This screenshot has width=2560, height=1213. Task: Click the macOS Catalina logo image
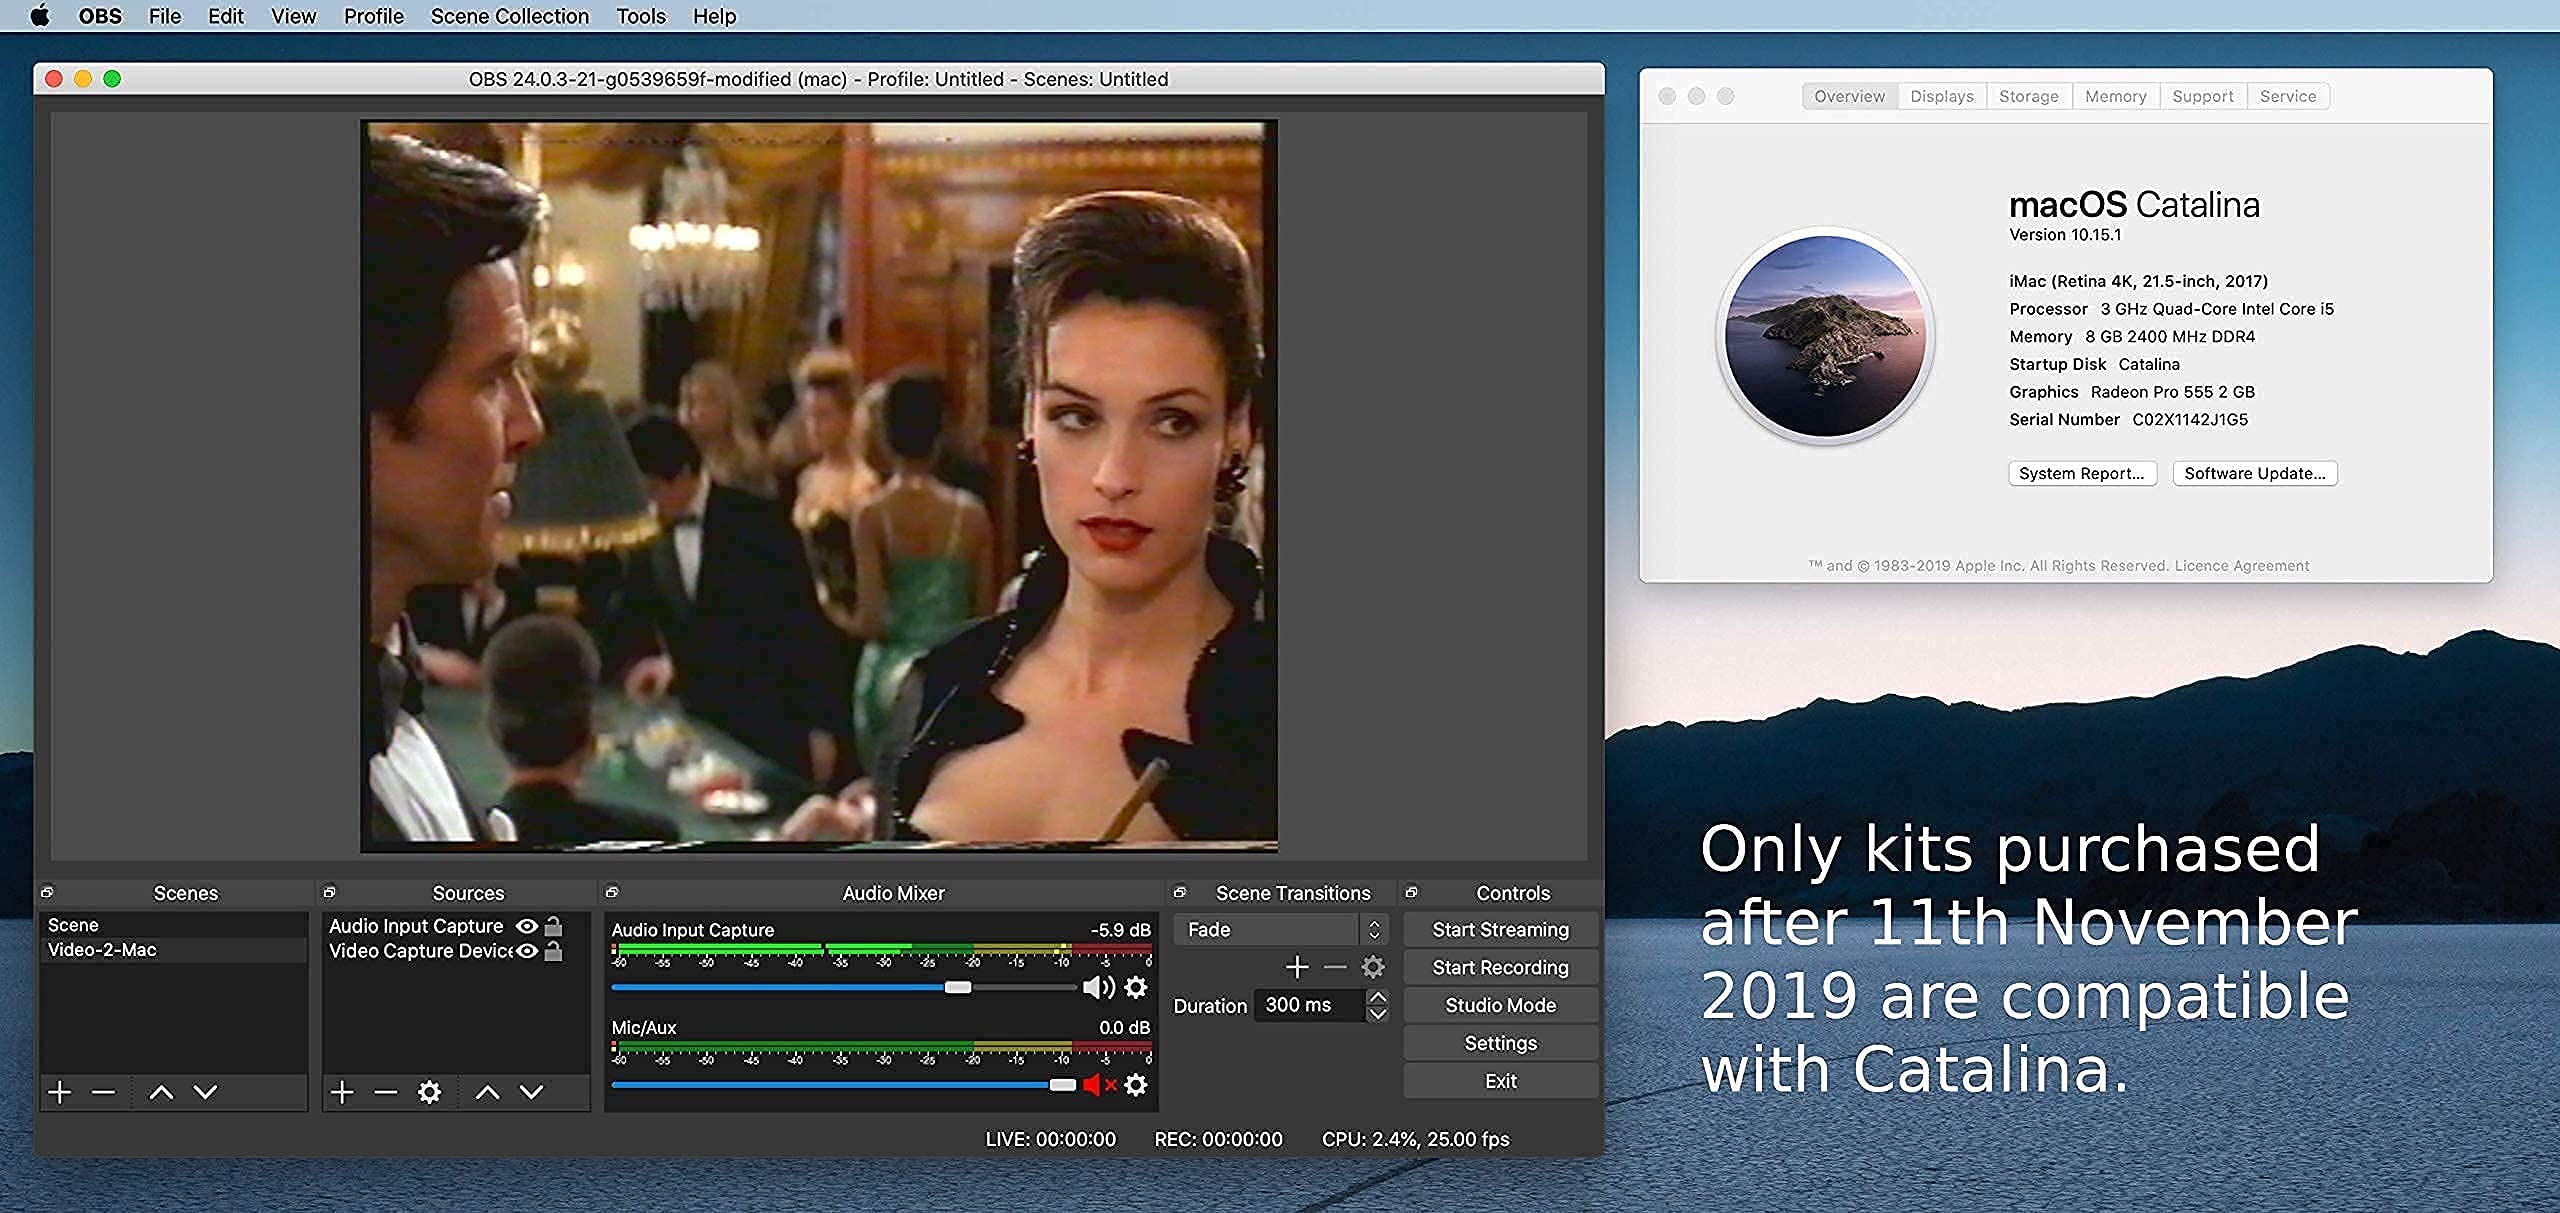[1826, 336]
